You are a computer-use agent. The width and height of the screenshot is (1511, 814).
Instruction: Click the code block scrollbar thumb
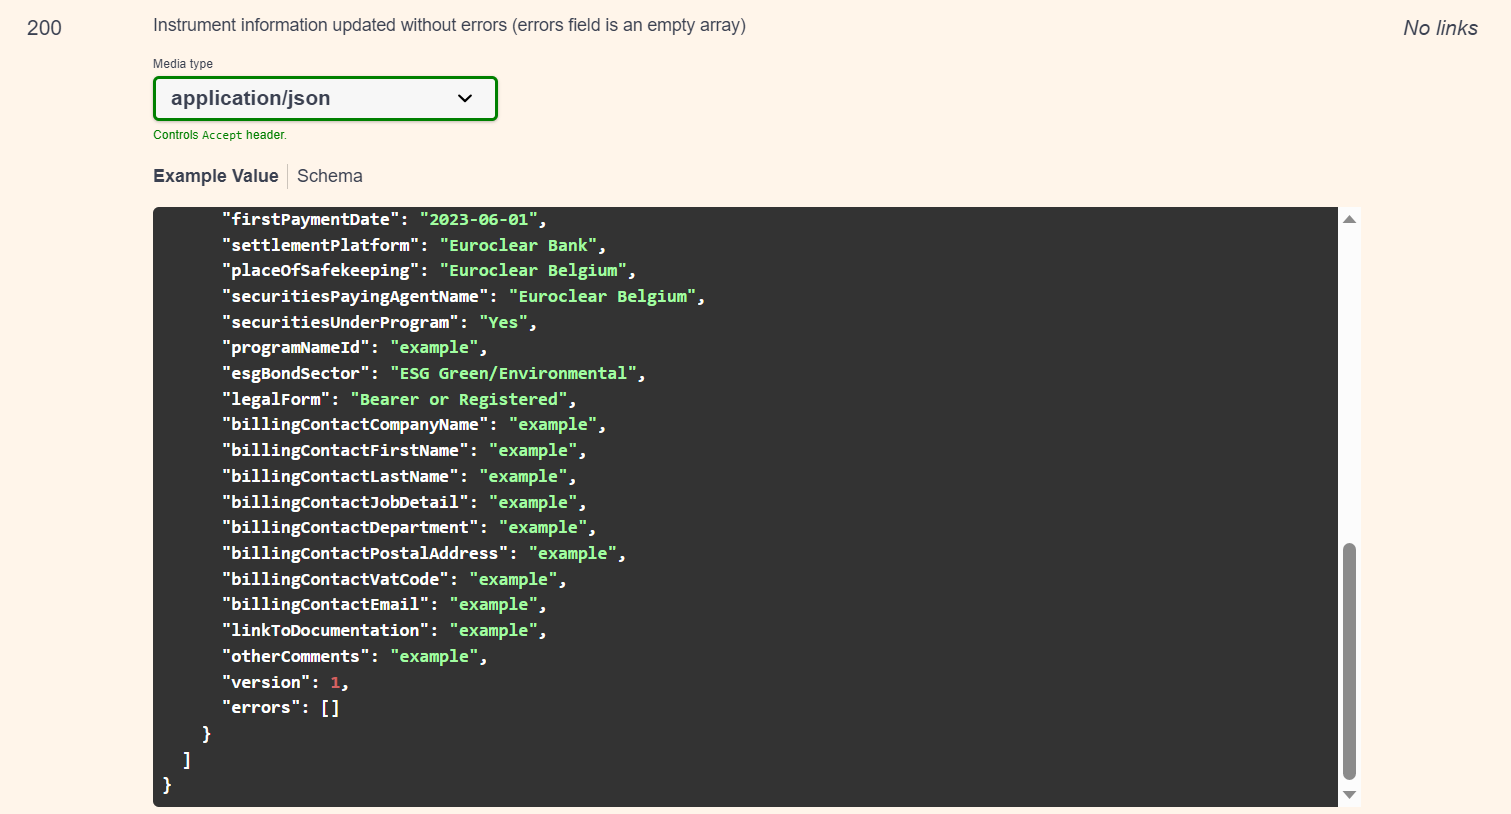[1349, 661]
